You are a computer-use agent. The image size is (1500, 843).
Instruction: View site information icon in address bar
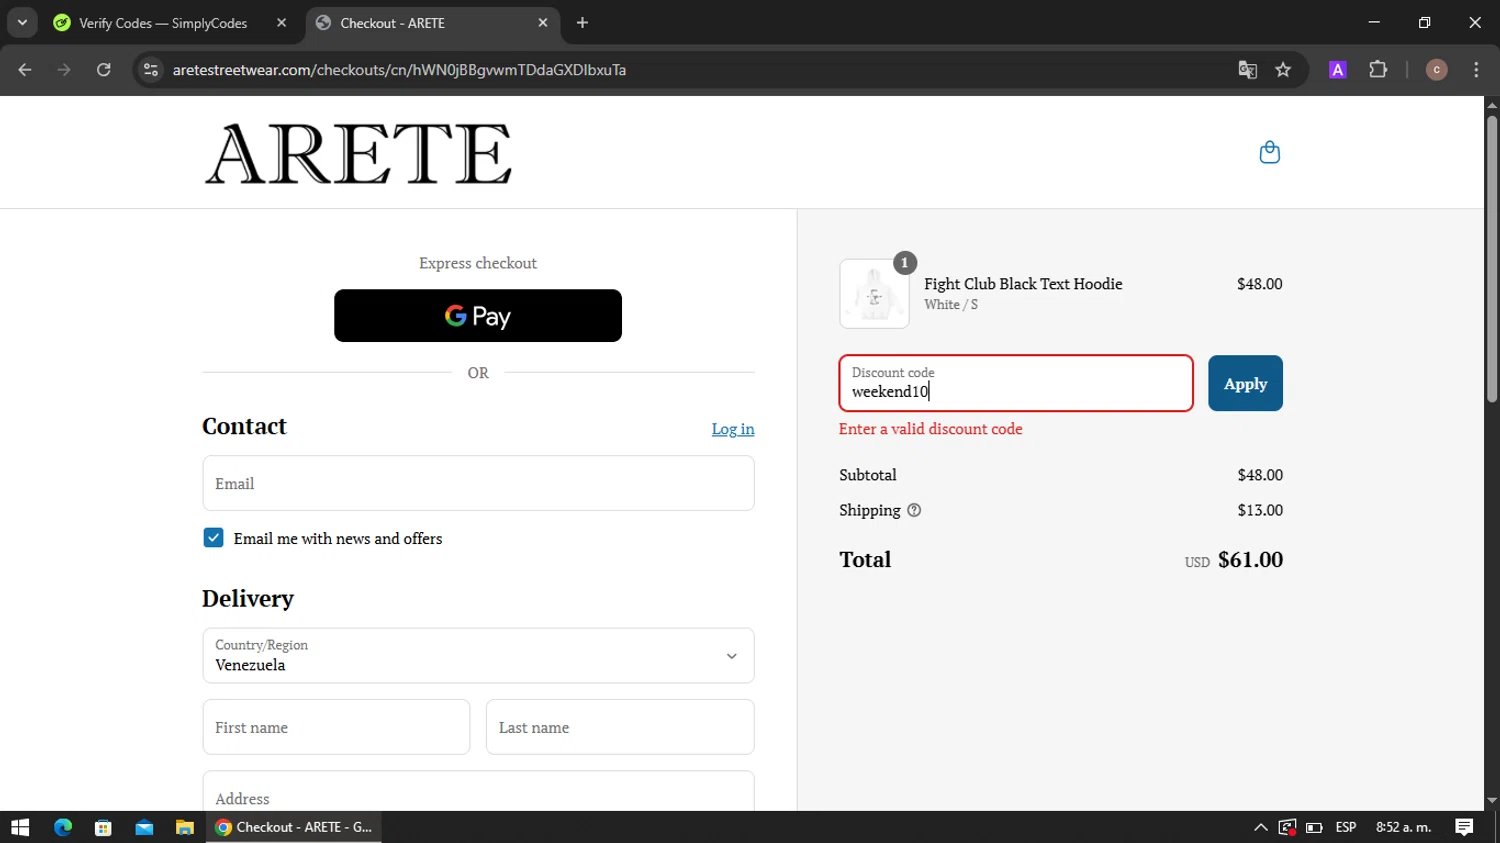151,70
